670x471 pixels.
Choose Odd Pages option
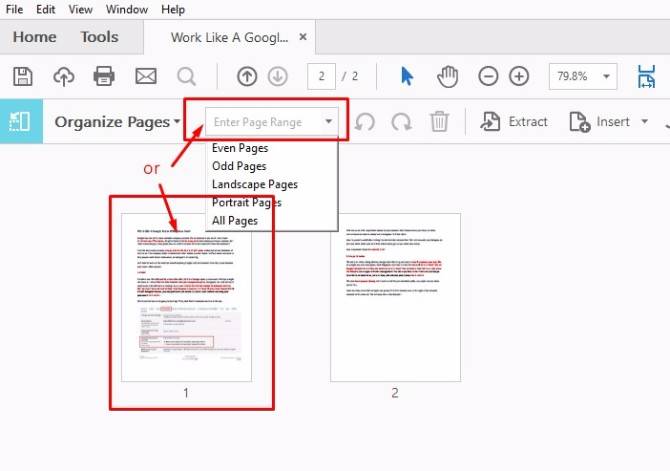[x=239, y=166]
